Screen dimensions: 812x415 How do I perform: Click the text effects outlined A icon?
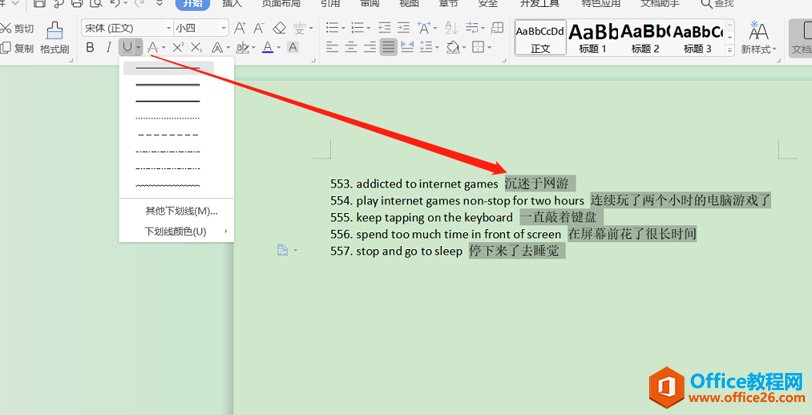coord(218,48)
